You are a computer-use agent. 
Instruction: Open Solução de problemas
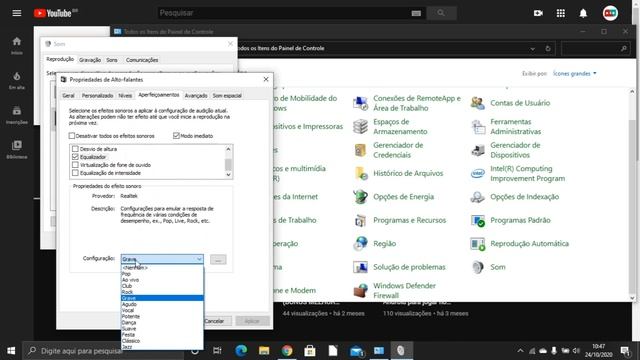(399, 267)
